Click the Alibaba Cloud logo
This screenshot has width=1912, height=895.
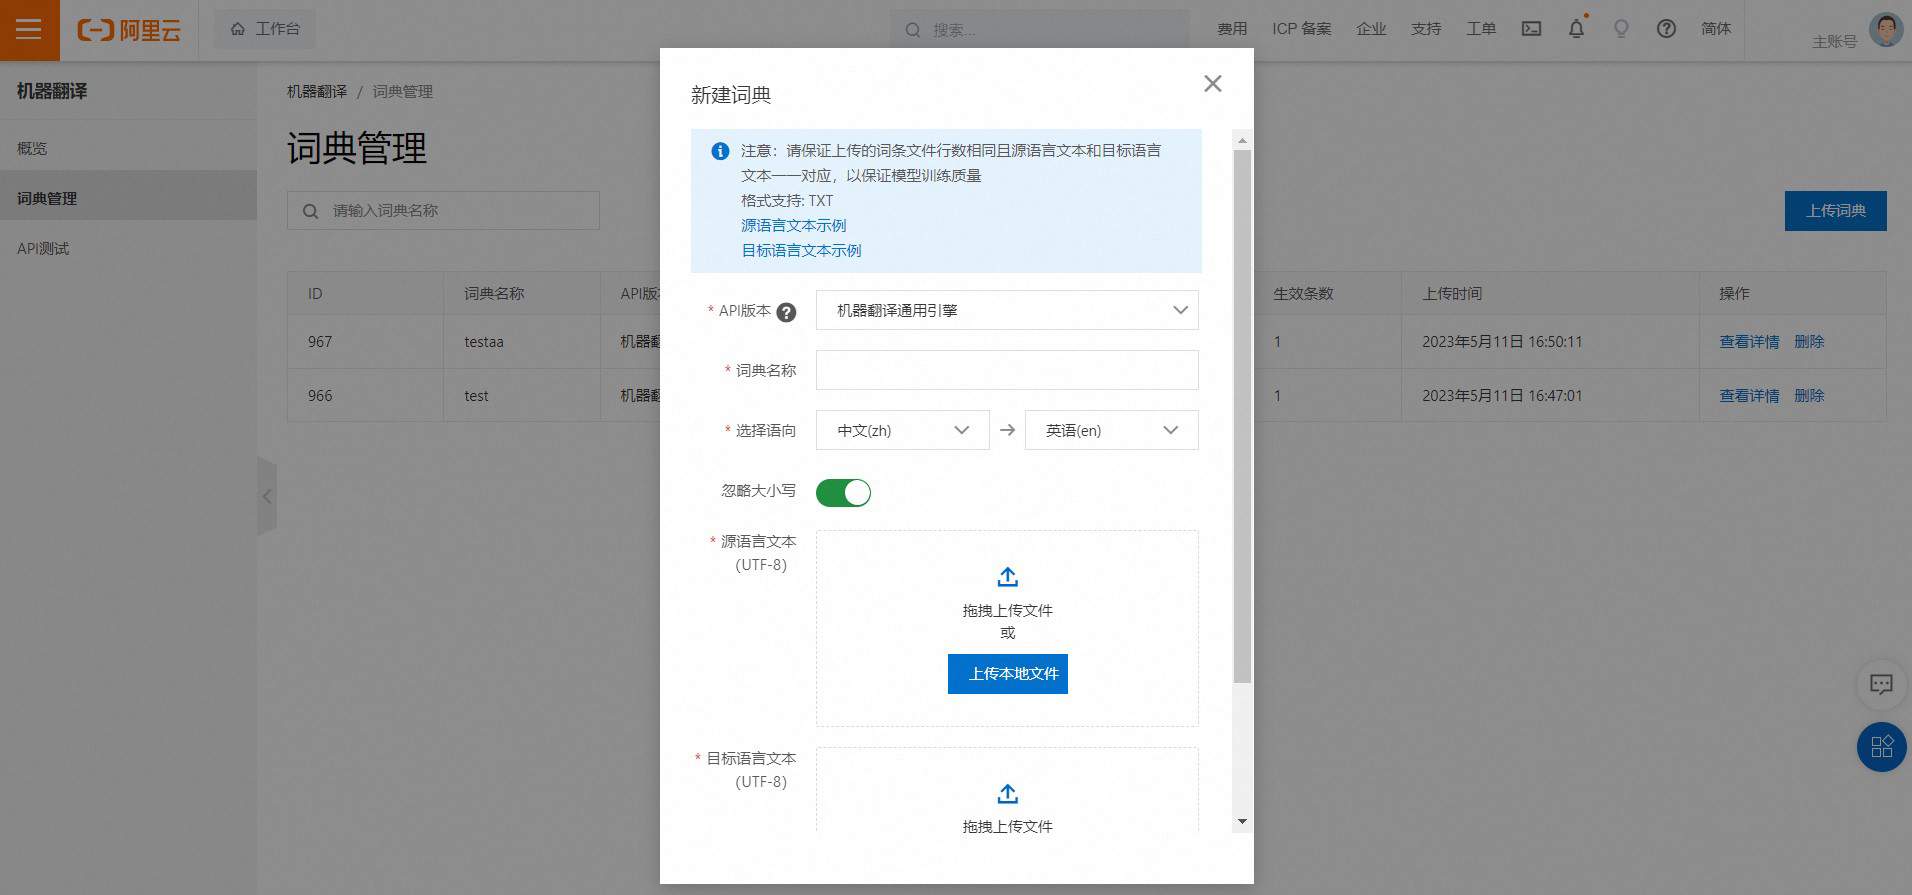pos(129,30)
